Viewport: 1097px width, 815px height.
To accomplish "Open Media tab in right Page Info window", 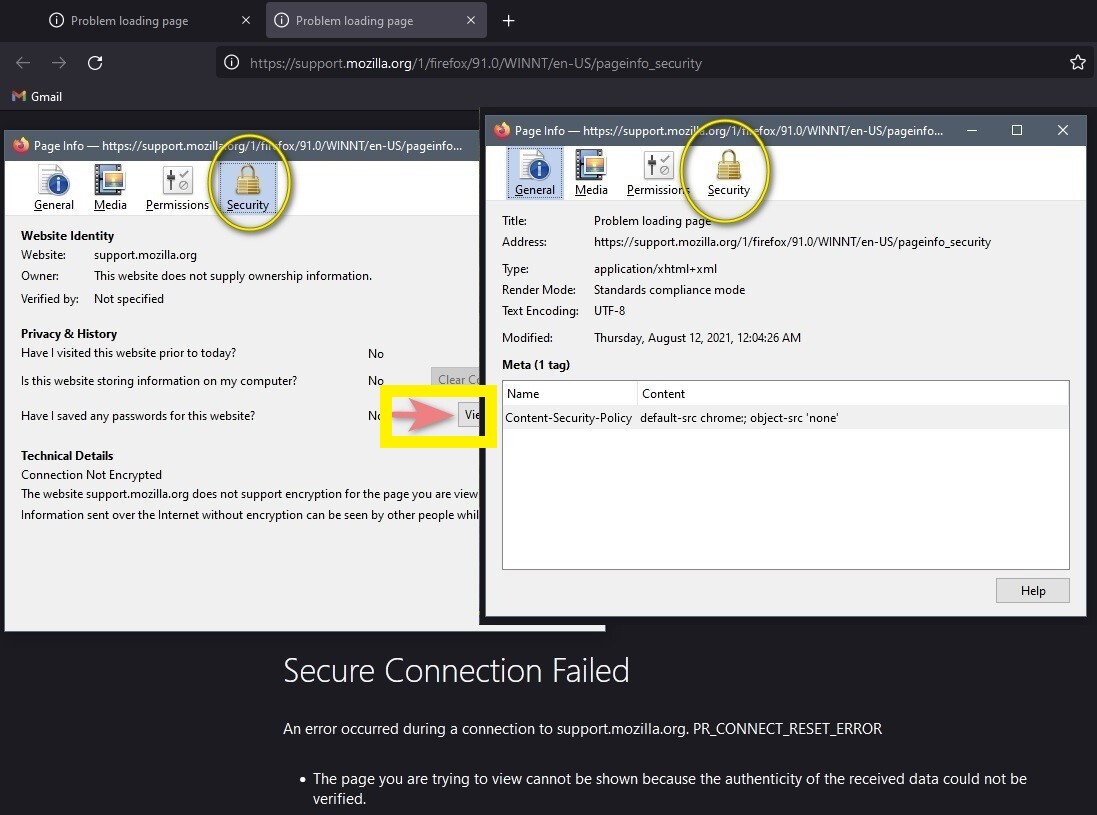I will coord(591,173).
